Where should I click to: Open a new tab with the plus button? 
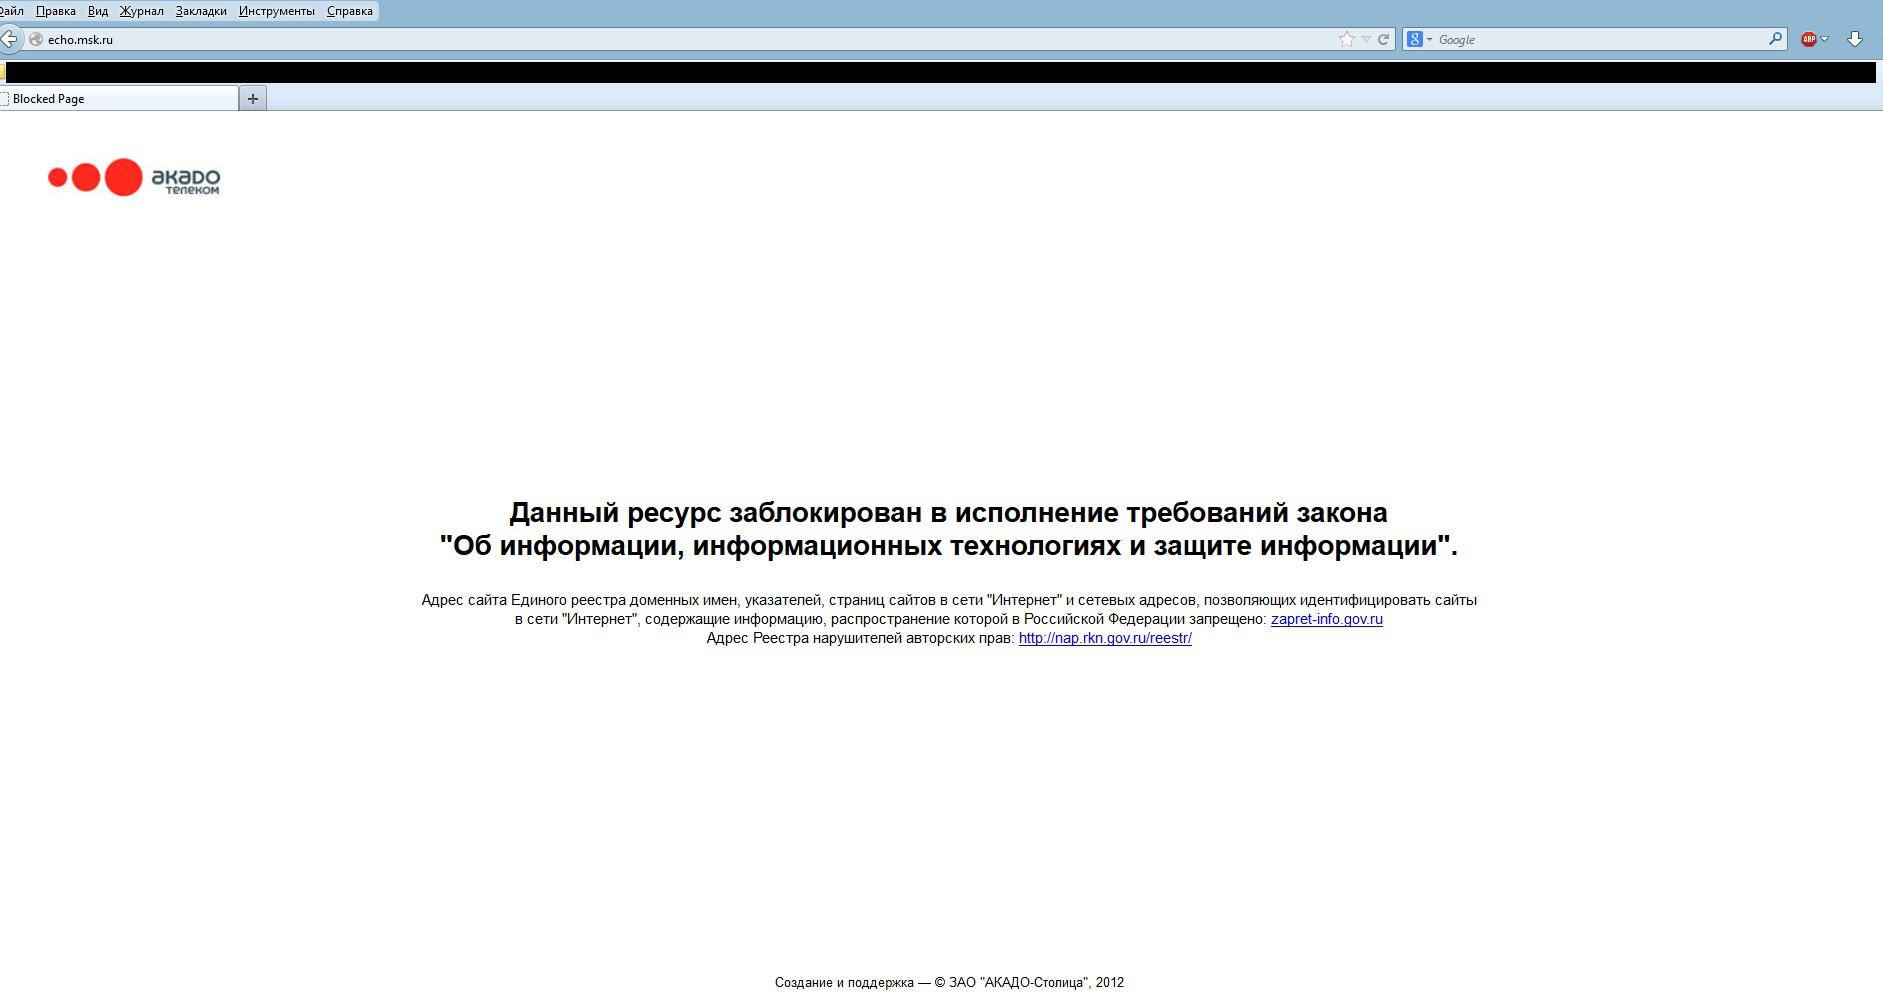coord(253,98)
